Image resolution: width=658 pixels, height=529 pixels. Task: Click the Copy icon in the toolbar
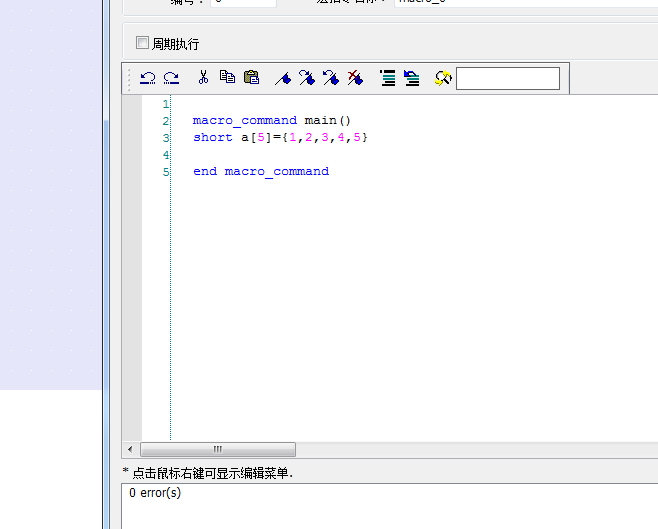tap(227, 78)
